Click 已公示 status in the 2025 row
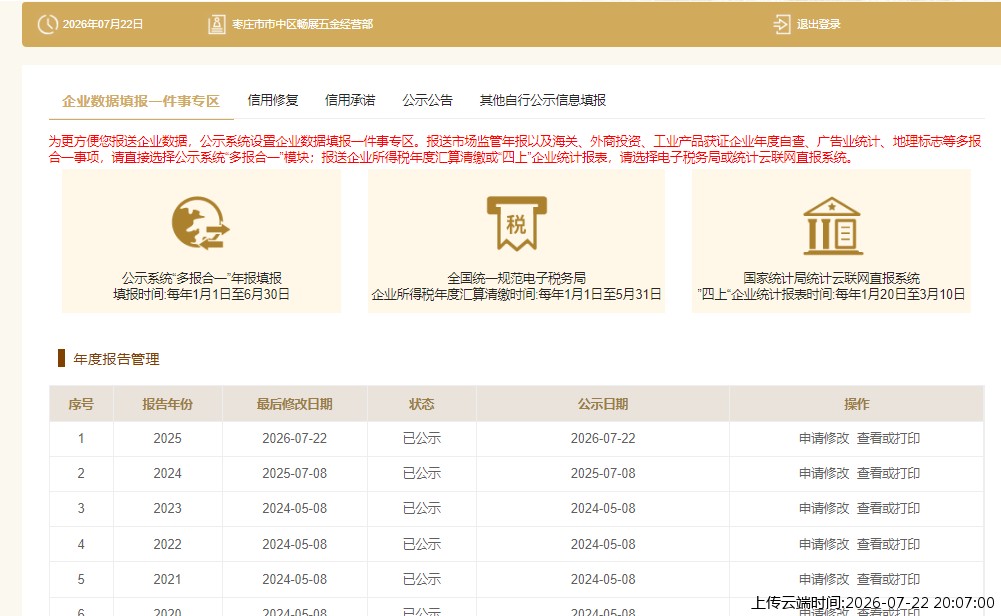Image resolution: width=1001 pixels, height=616 pixels. point(421,439)
